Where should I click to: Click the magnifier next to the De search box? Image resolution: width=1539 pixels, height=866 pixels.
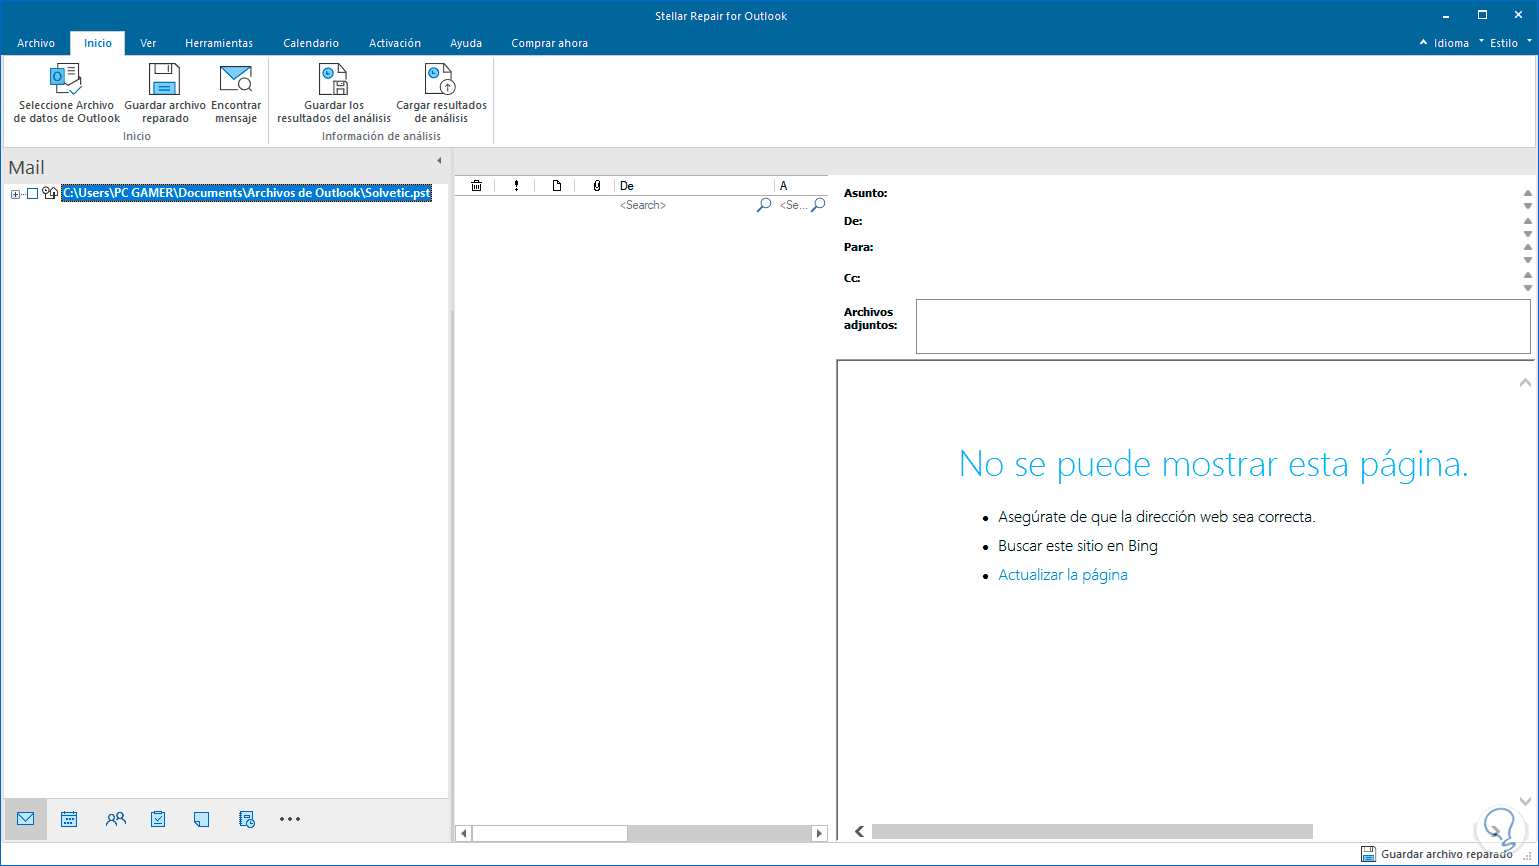764,205
